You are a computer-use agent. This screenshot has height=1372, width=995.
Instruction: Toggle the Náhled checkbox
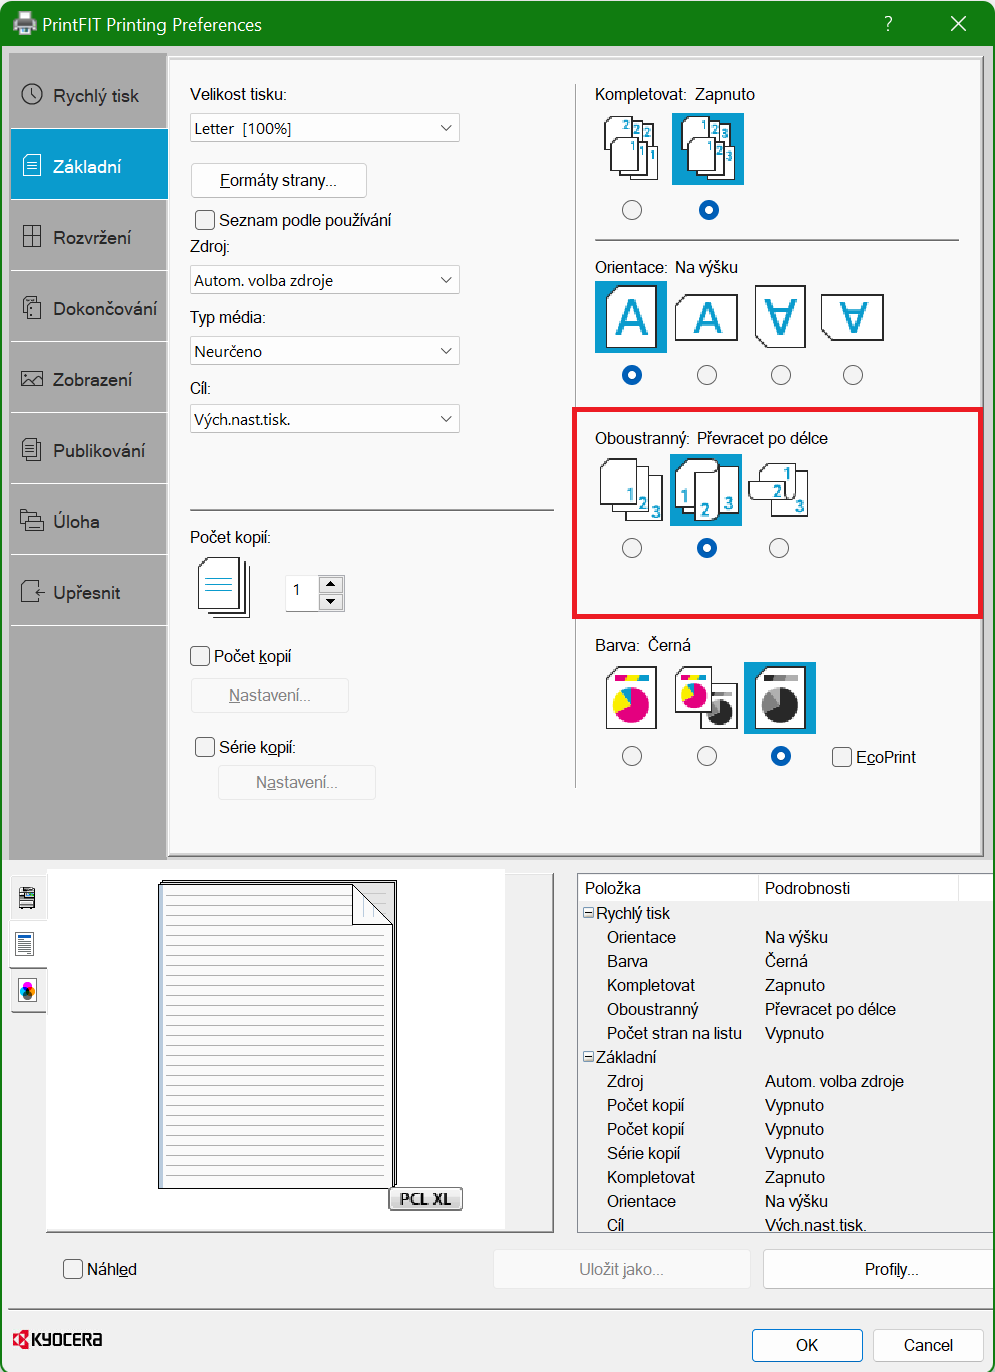pos(73,1269)
